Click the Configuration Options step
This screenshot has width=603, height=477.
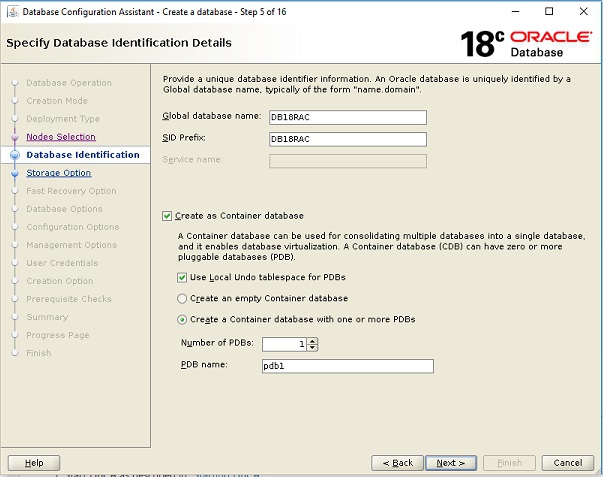(x=73, y=227)
